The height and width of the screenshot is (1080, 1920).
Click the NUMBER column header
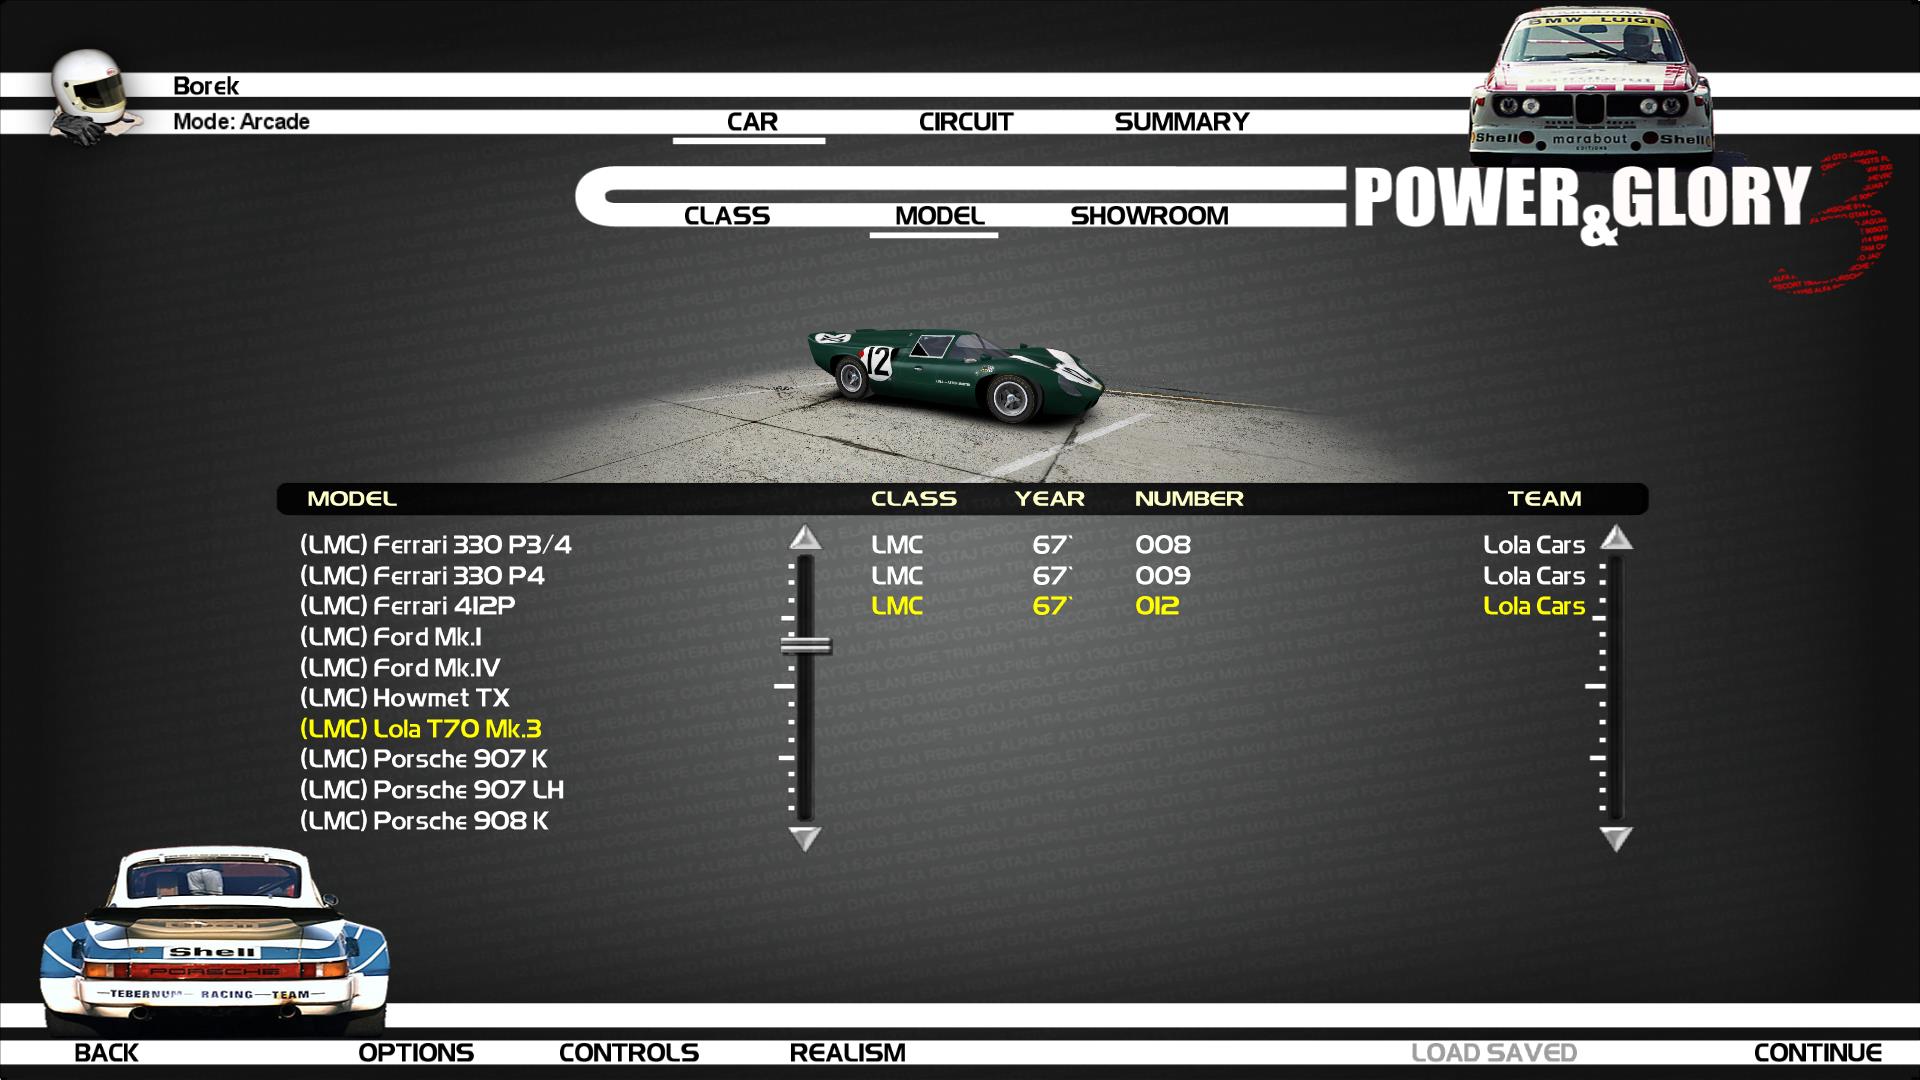pyautogui.click(x=1189, y=499)
